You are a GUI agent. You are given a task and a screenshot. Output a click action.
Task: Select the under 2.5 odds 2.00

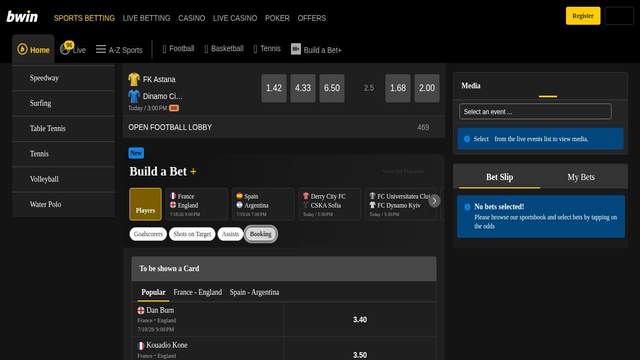tap(427, 88)
